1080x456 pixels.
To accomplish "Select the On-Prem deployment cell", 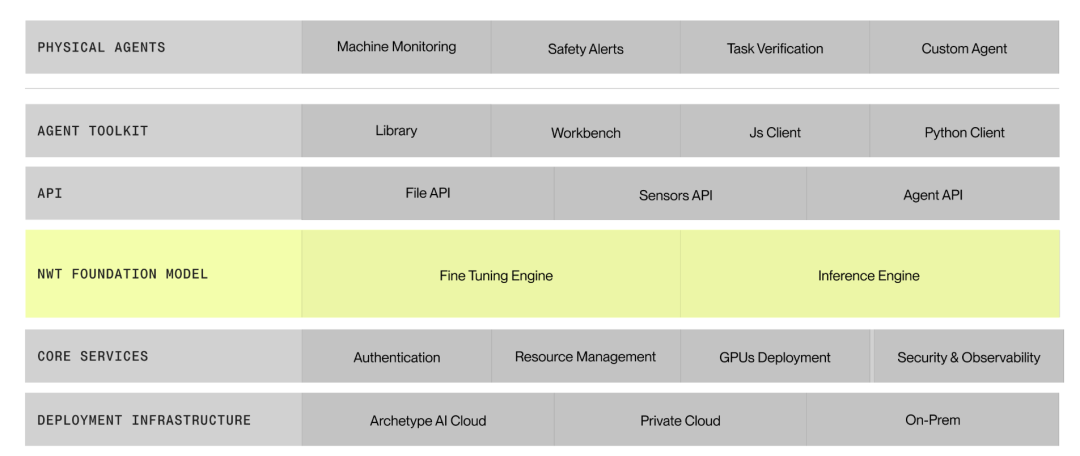I will [x=933, y=419].
